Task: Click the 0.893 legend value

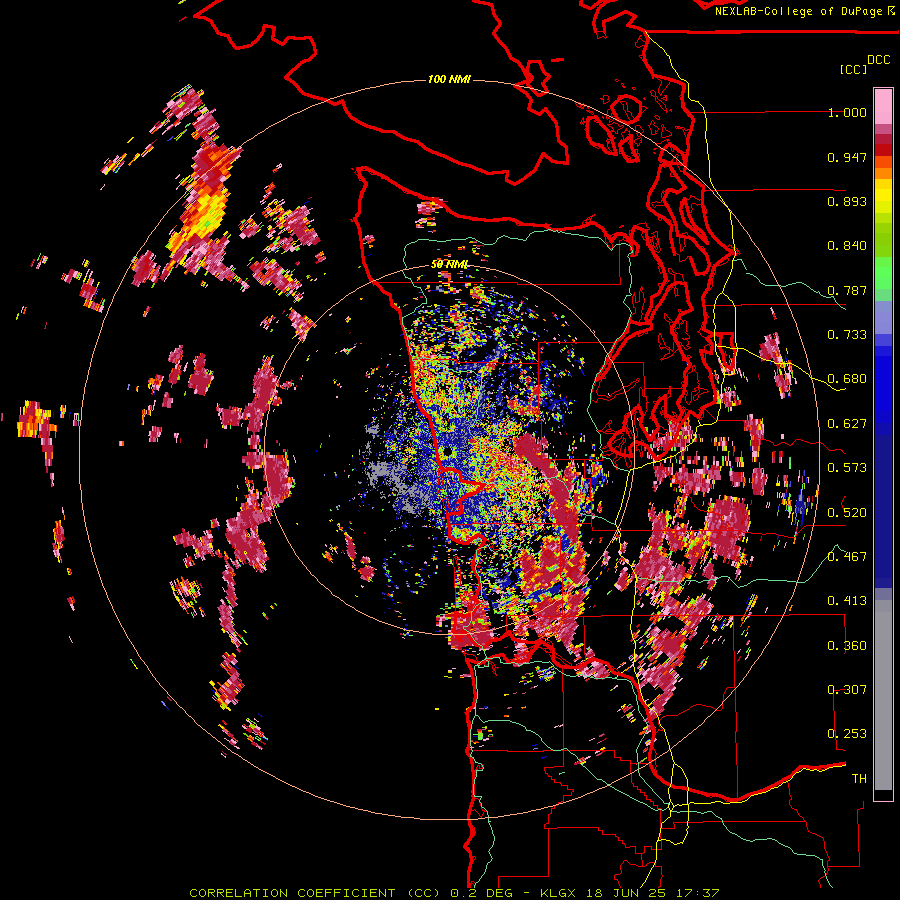Action: pos(847,201)
